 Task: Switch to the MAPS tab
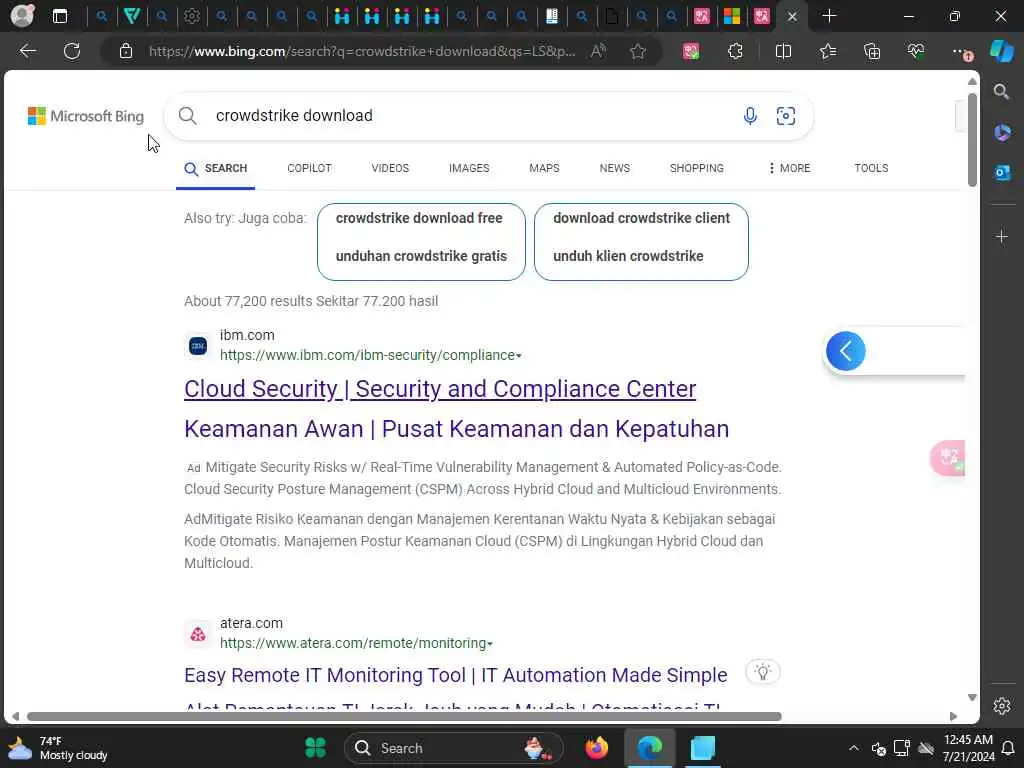[544, 168]
